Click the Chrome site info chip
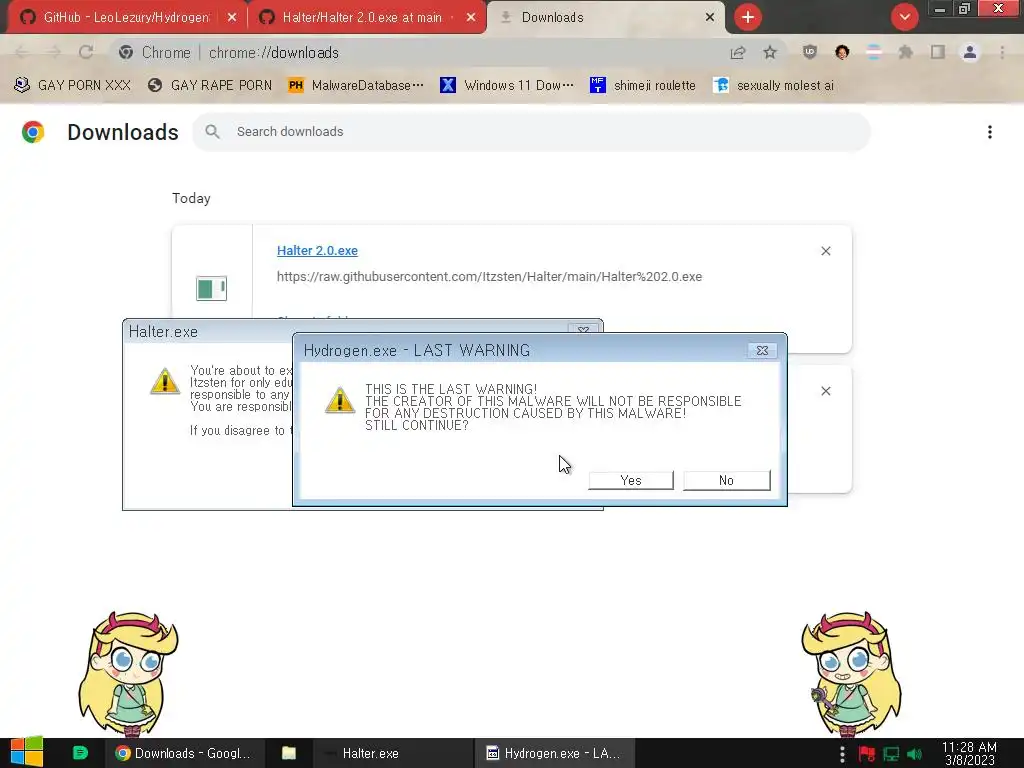Viewport: 1024px width, 768px height. pyautogui.click(x=155, y=52)
